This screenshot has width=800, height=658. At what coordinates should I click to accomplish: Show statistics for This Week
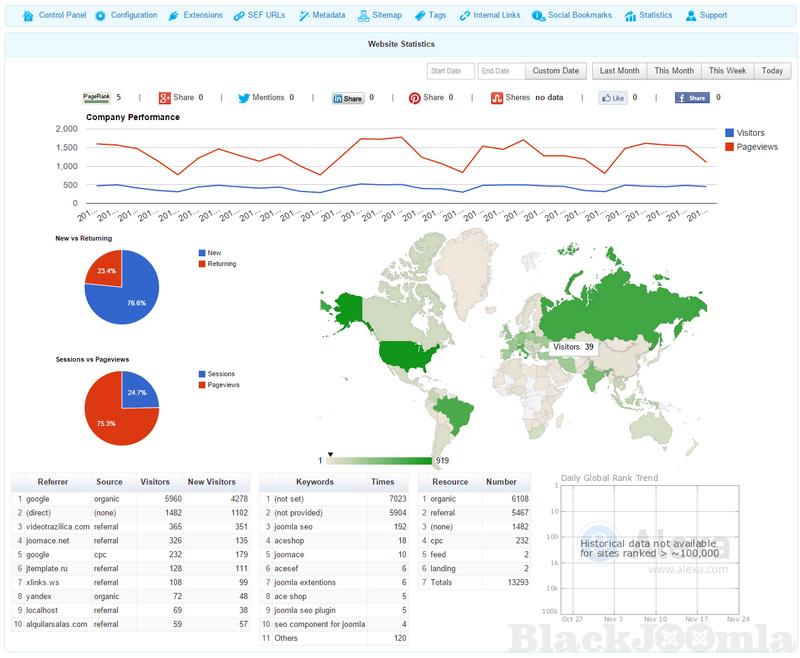[x=727, y=71]
